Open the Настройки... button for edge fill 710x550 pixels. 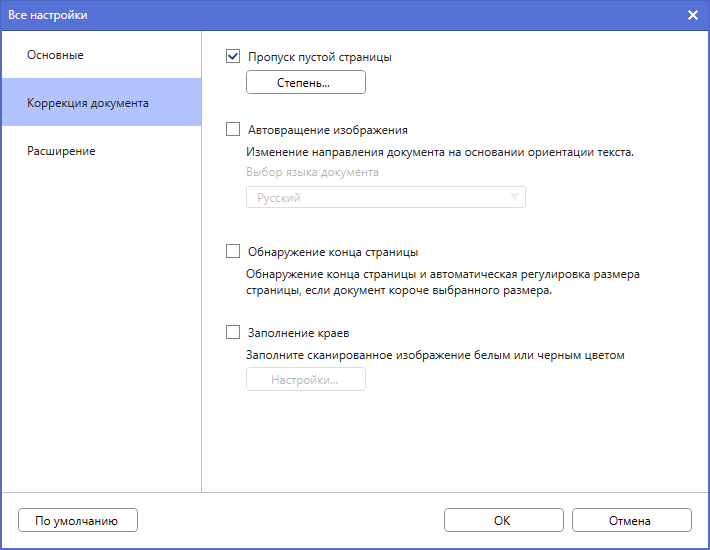click(305, 380)
